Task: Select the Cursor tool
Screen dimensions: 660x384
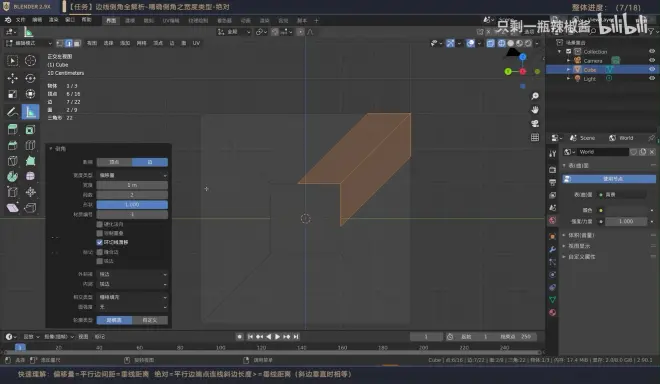Action: (x=30, y=61)
